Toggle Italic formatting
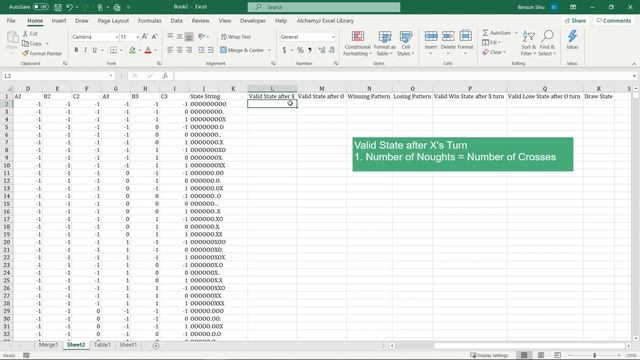This screenshot has height=360, width=640. coord(85,50)
